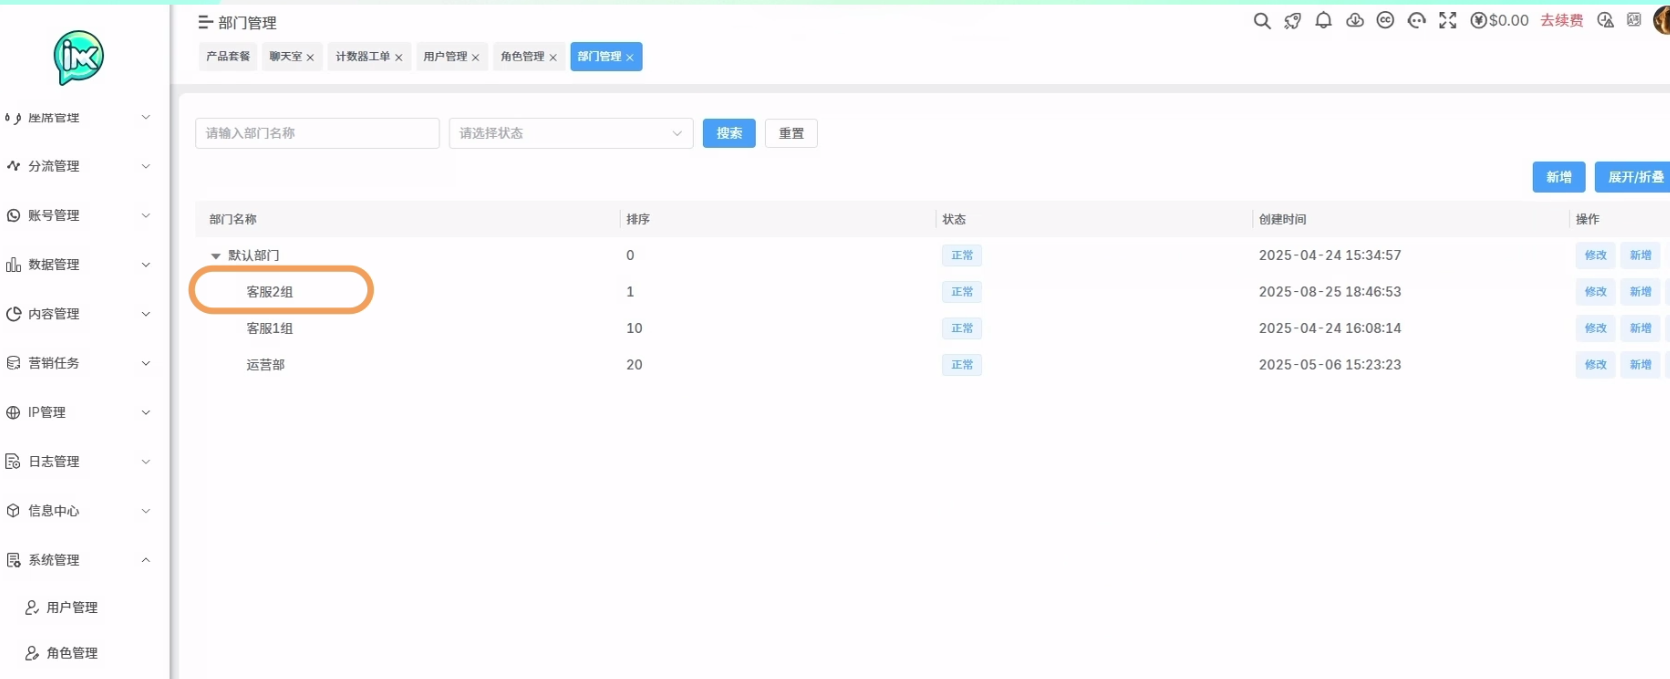
Task: Switch to the 聊天室 tab
Action: tap(285, 57)
